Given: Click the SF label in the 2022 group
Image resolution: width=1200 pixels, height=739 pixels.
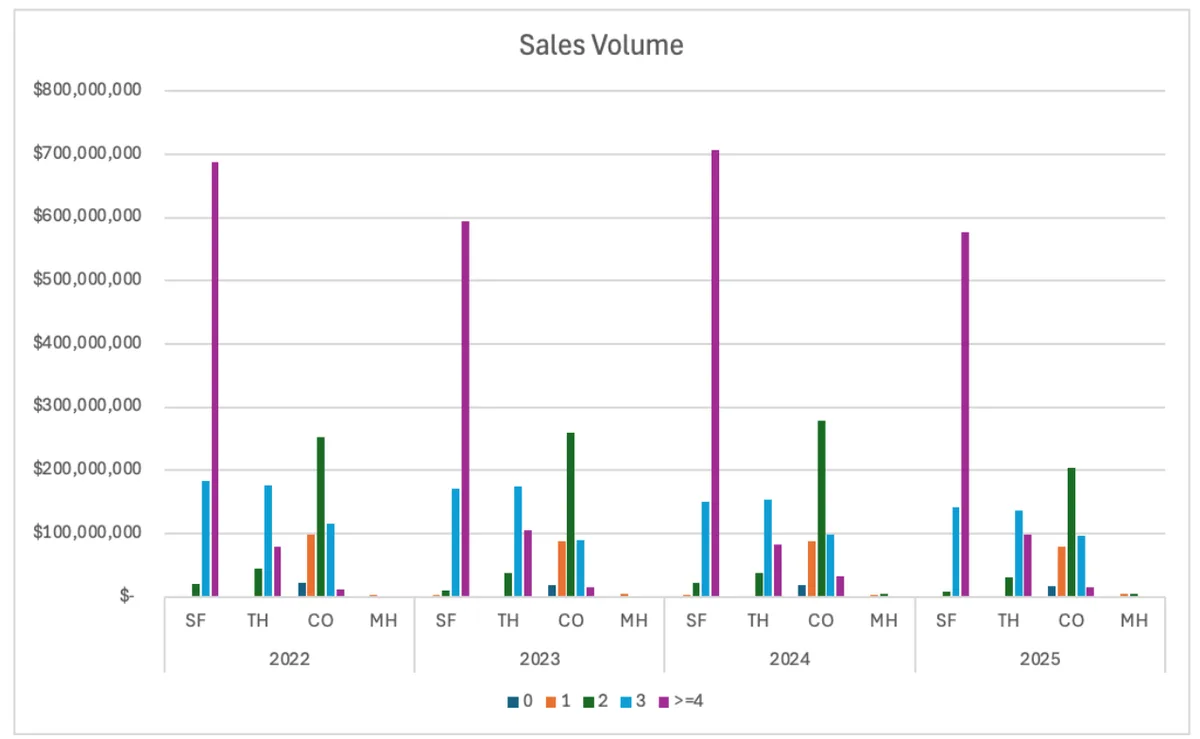Looking at the screenshot, I should click(x=196, y=621).
